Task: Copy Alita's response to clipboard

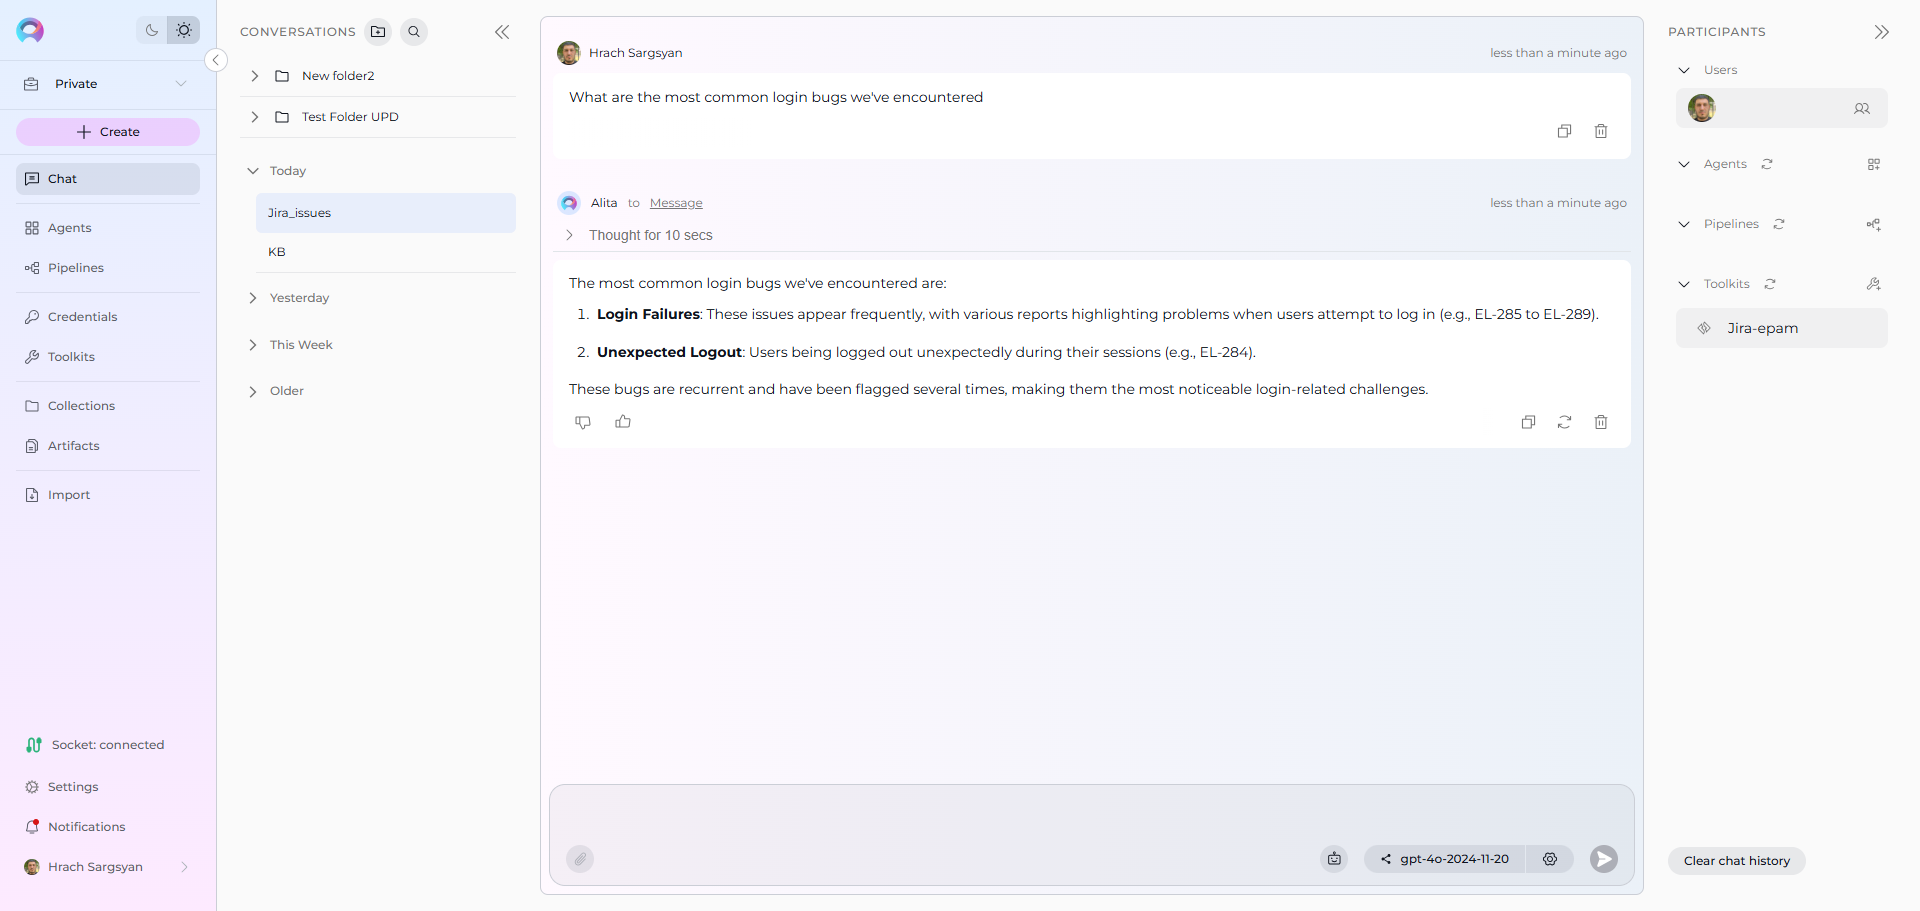Action: pos(1528,422)
